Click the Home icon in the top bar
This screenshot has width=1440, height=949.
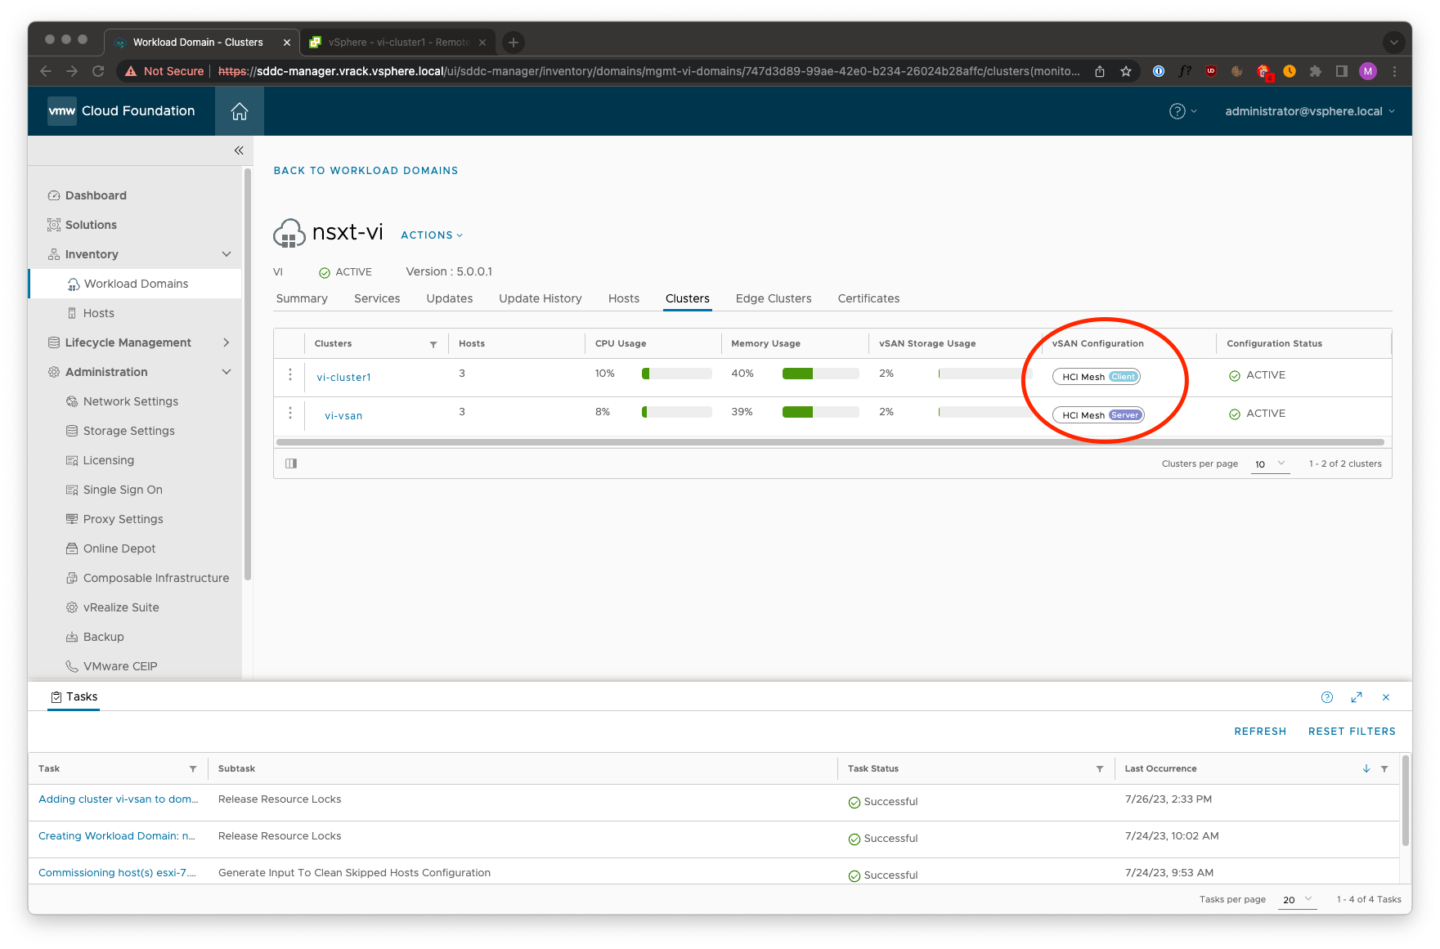coord(238,111)
